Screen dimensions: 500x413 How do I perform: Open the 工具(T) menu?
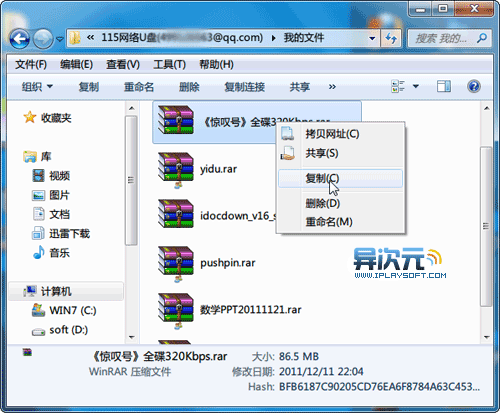169,64
